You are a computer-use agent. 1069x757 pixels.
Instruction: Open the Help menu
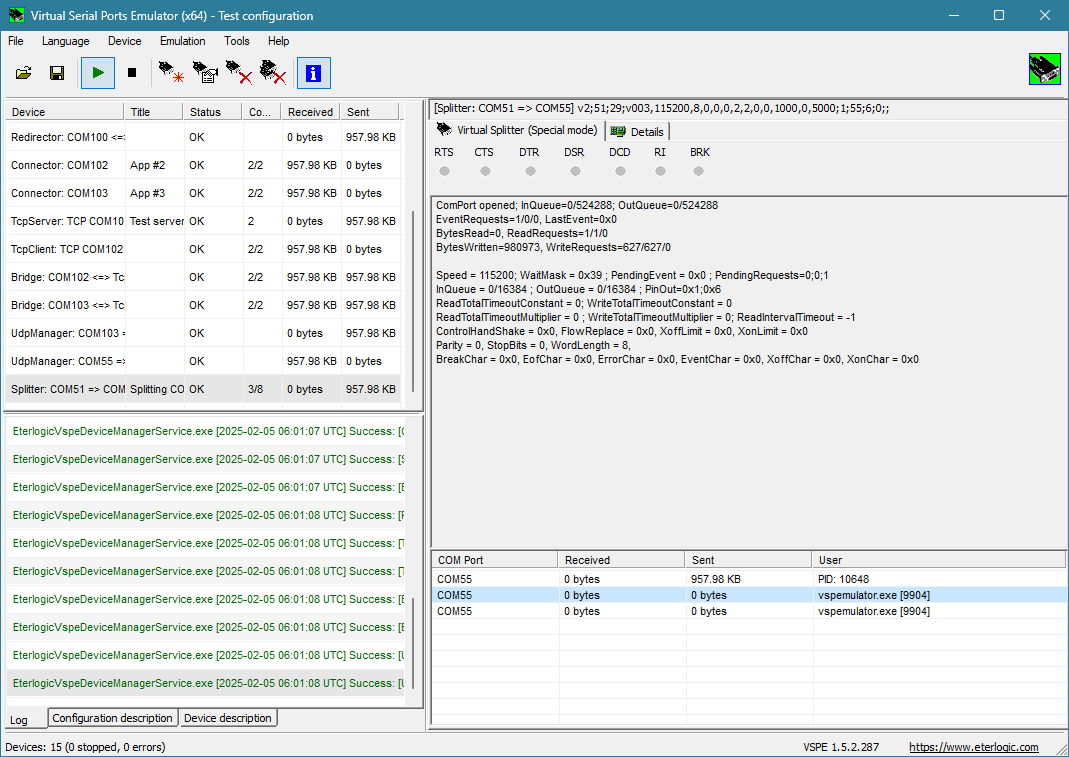[x=278, y=41]
